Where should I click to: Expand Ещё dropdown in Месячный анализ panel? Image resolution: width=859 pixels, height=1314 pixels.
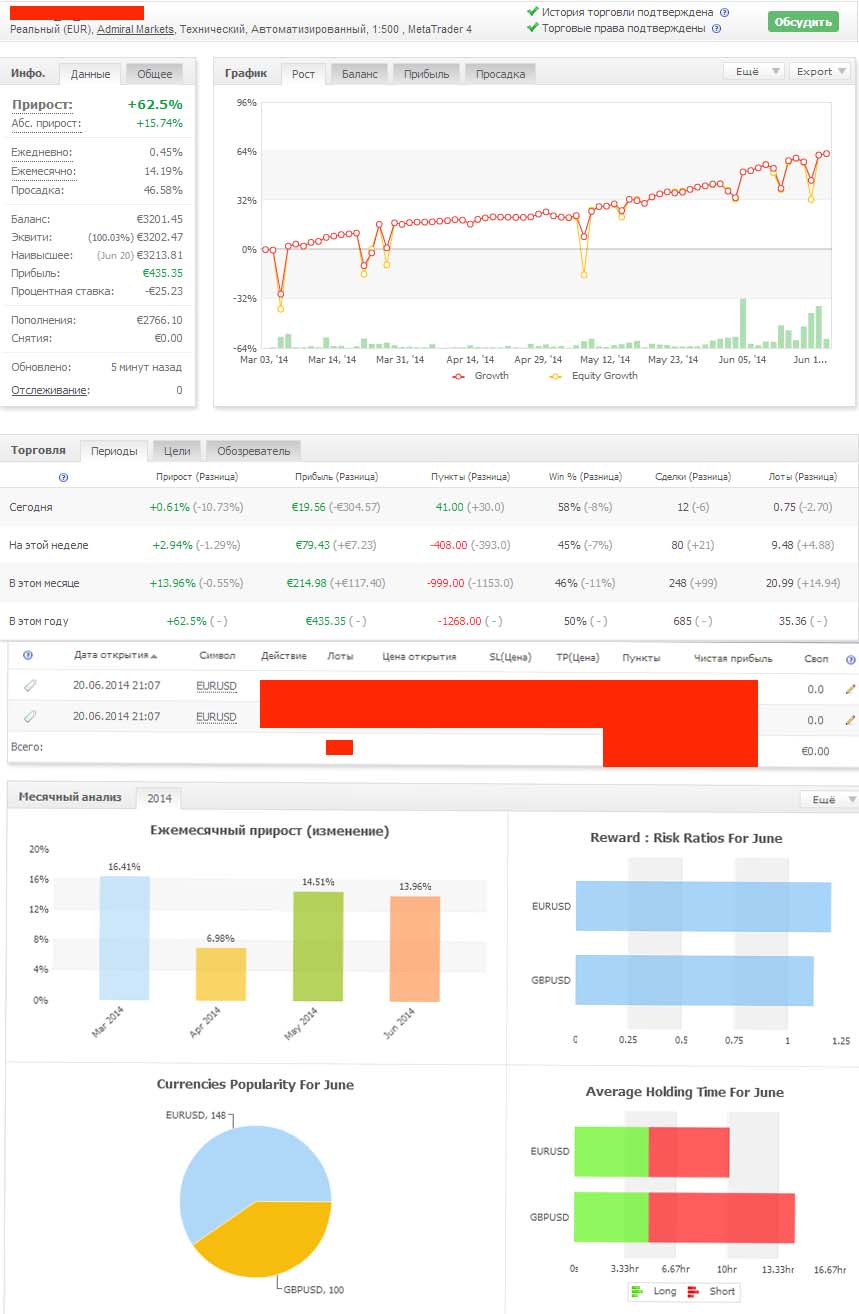coord(829,800)
